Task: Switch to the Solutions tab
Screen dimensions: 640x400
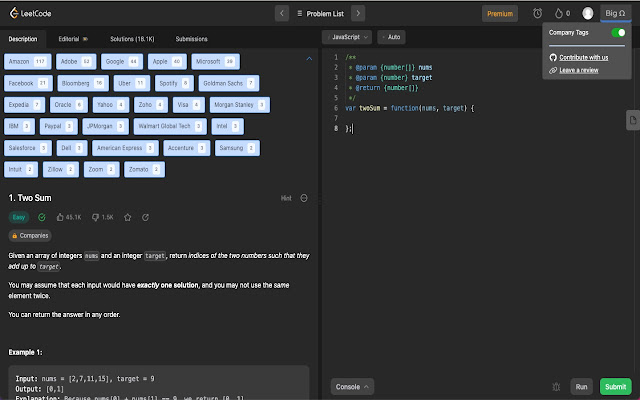Action: (x=132, y=39)
